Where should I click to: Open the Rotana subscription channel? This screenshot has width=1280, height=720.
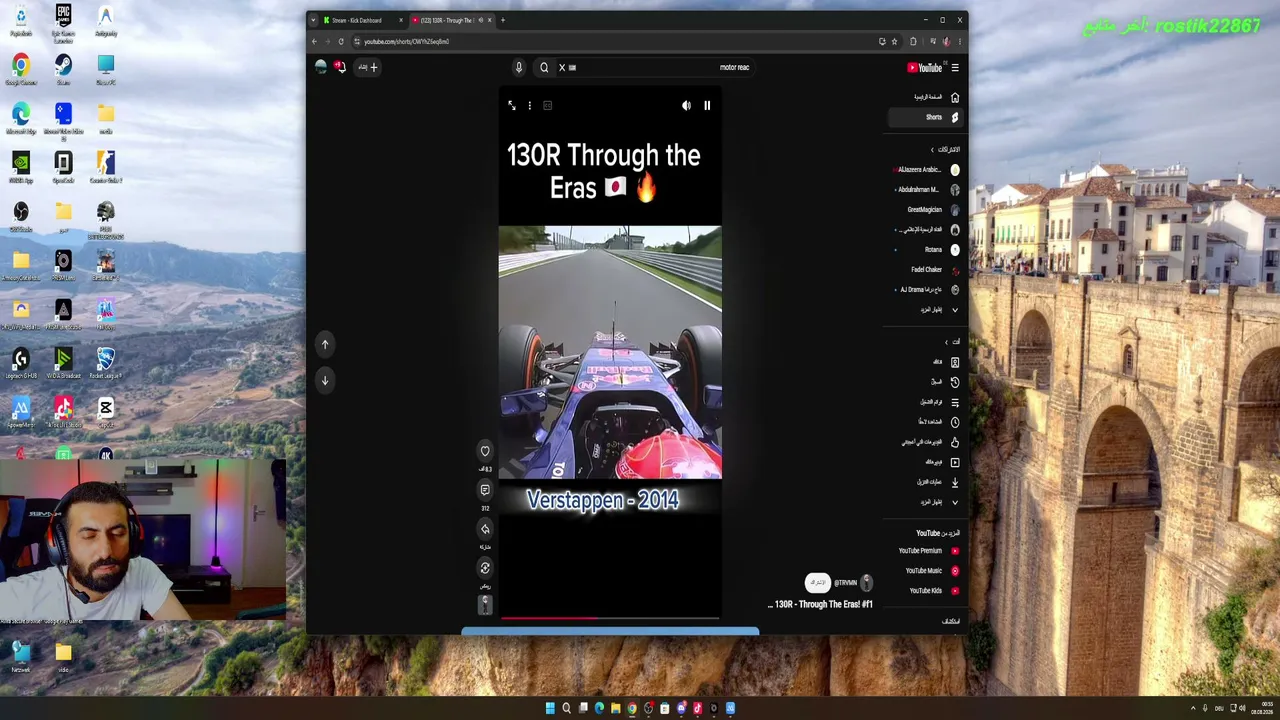[924, 250]
